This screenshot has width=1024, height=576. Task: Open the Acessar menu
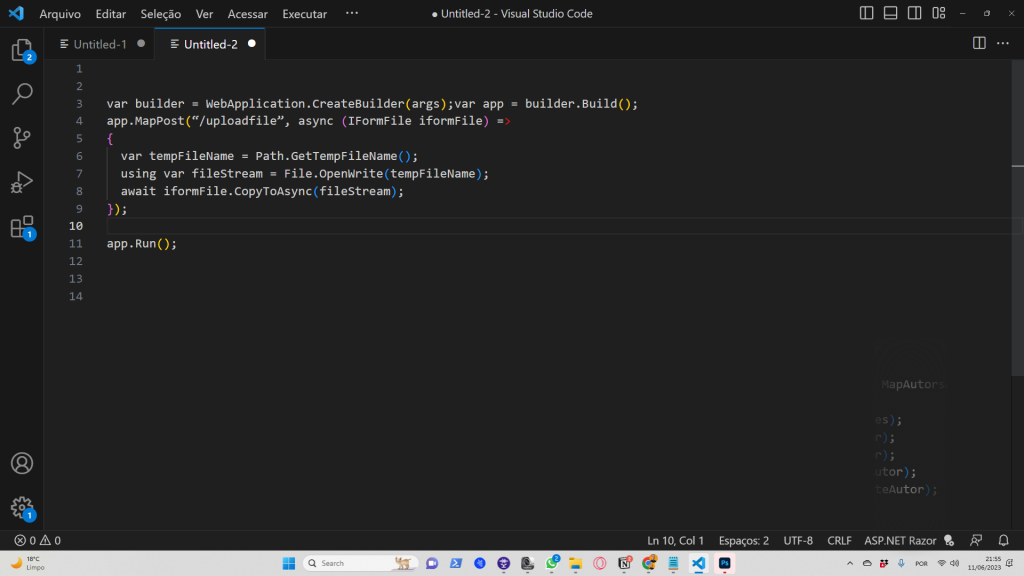pyautogui.click(x=248, y=14)
